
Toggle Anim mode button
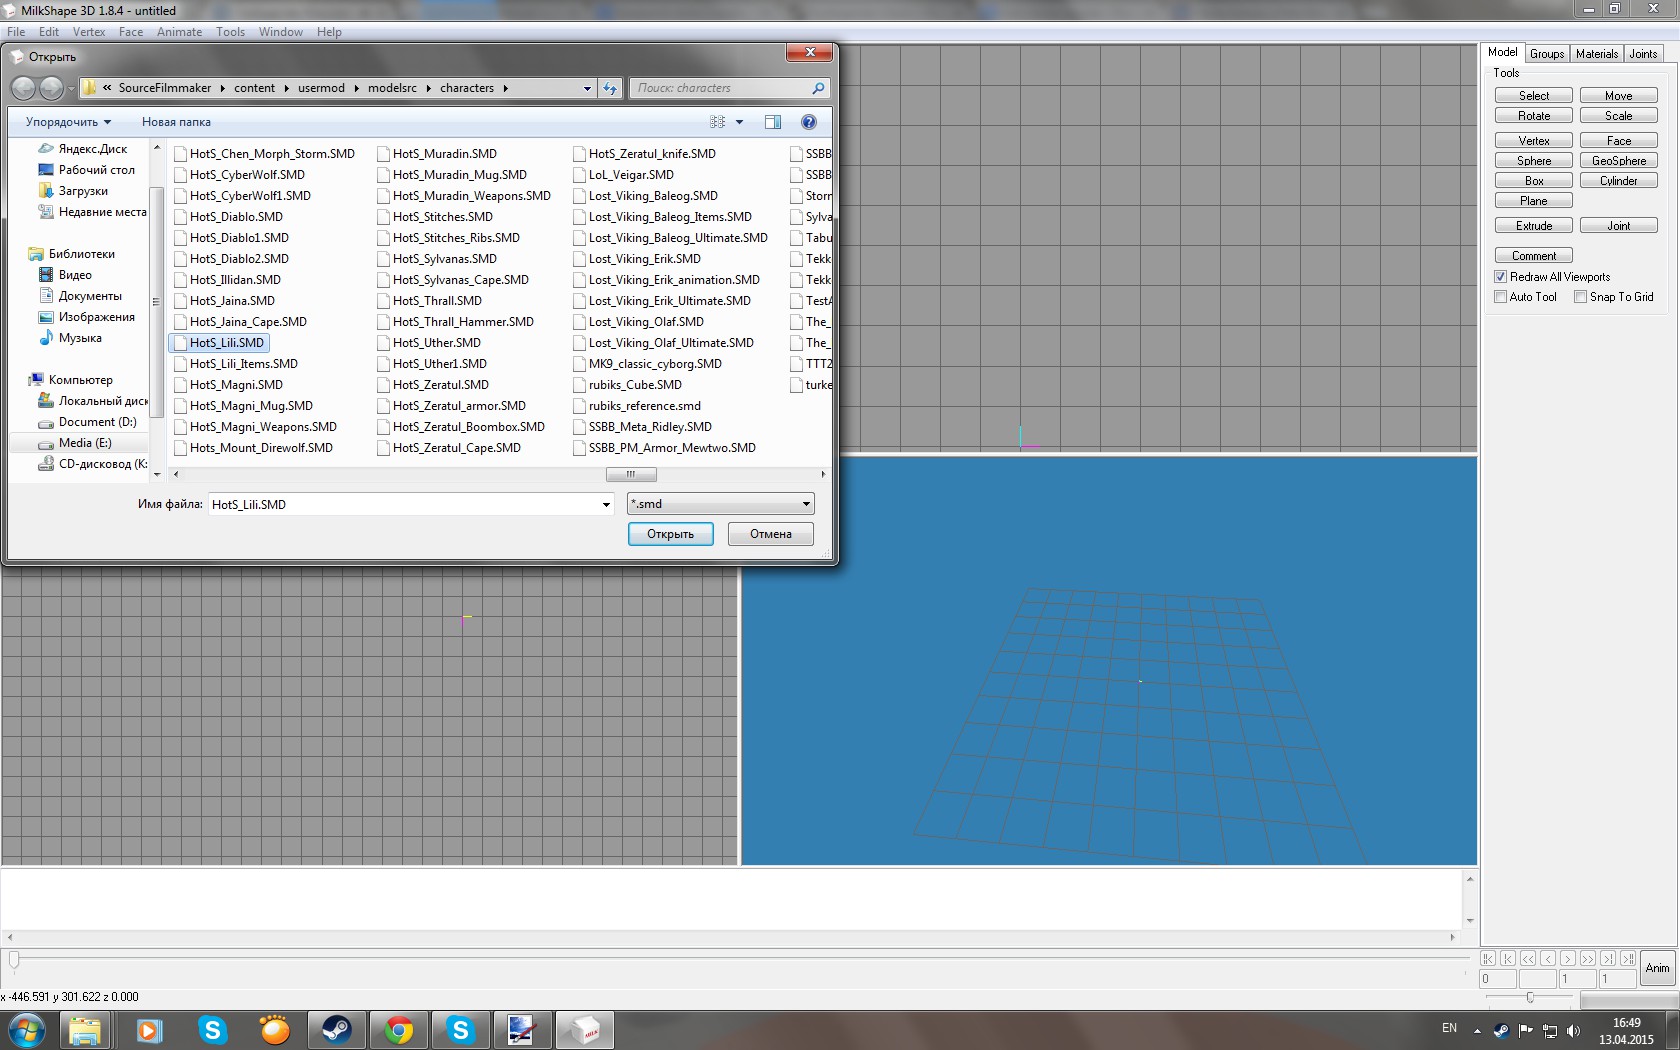coord(1658,968)
